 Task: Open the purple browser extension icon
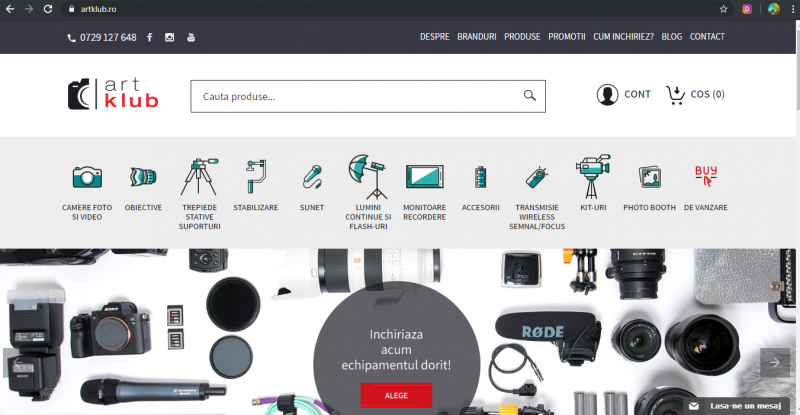click(747, 9)
